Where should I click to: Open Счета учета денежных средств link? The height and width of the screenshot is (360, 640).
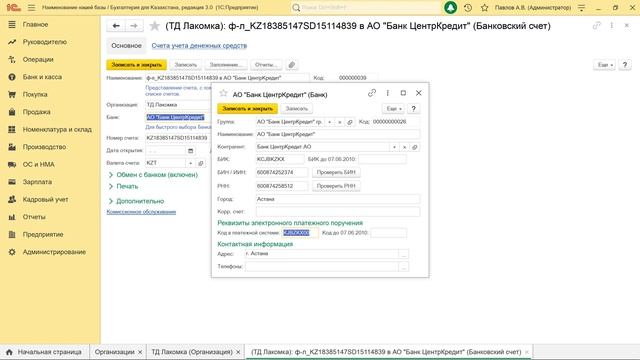(x=199, y=46)
